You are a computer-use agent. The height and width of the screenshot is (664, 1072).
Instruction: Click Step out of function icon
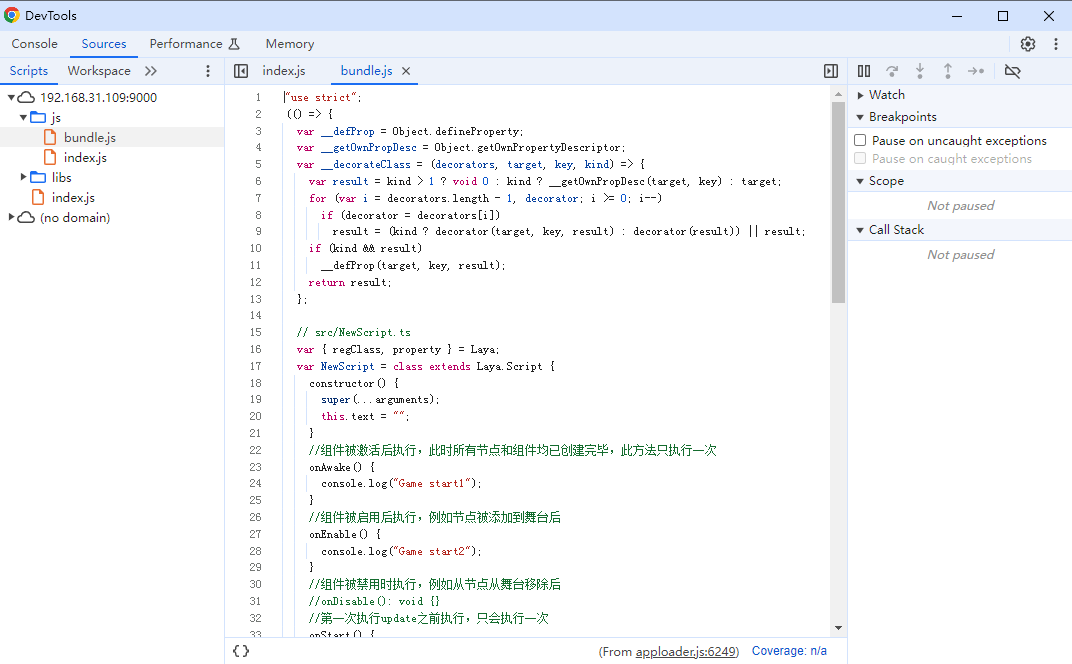coord(948,71)
